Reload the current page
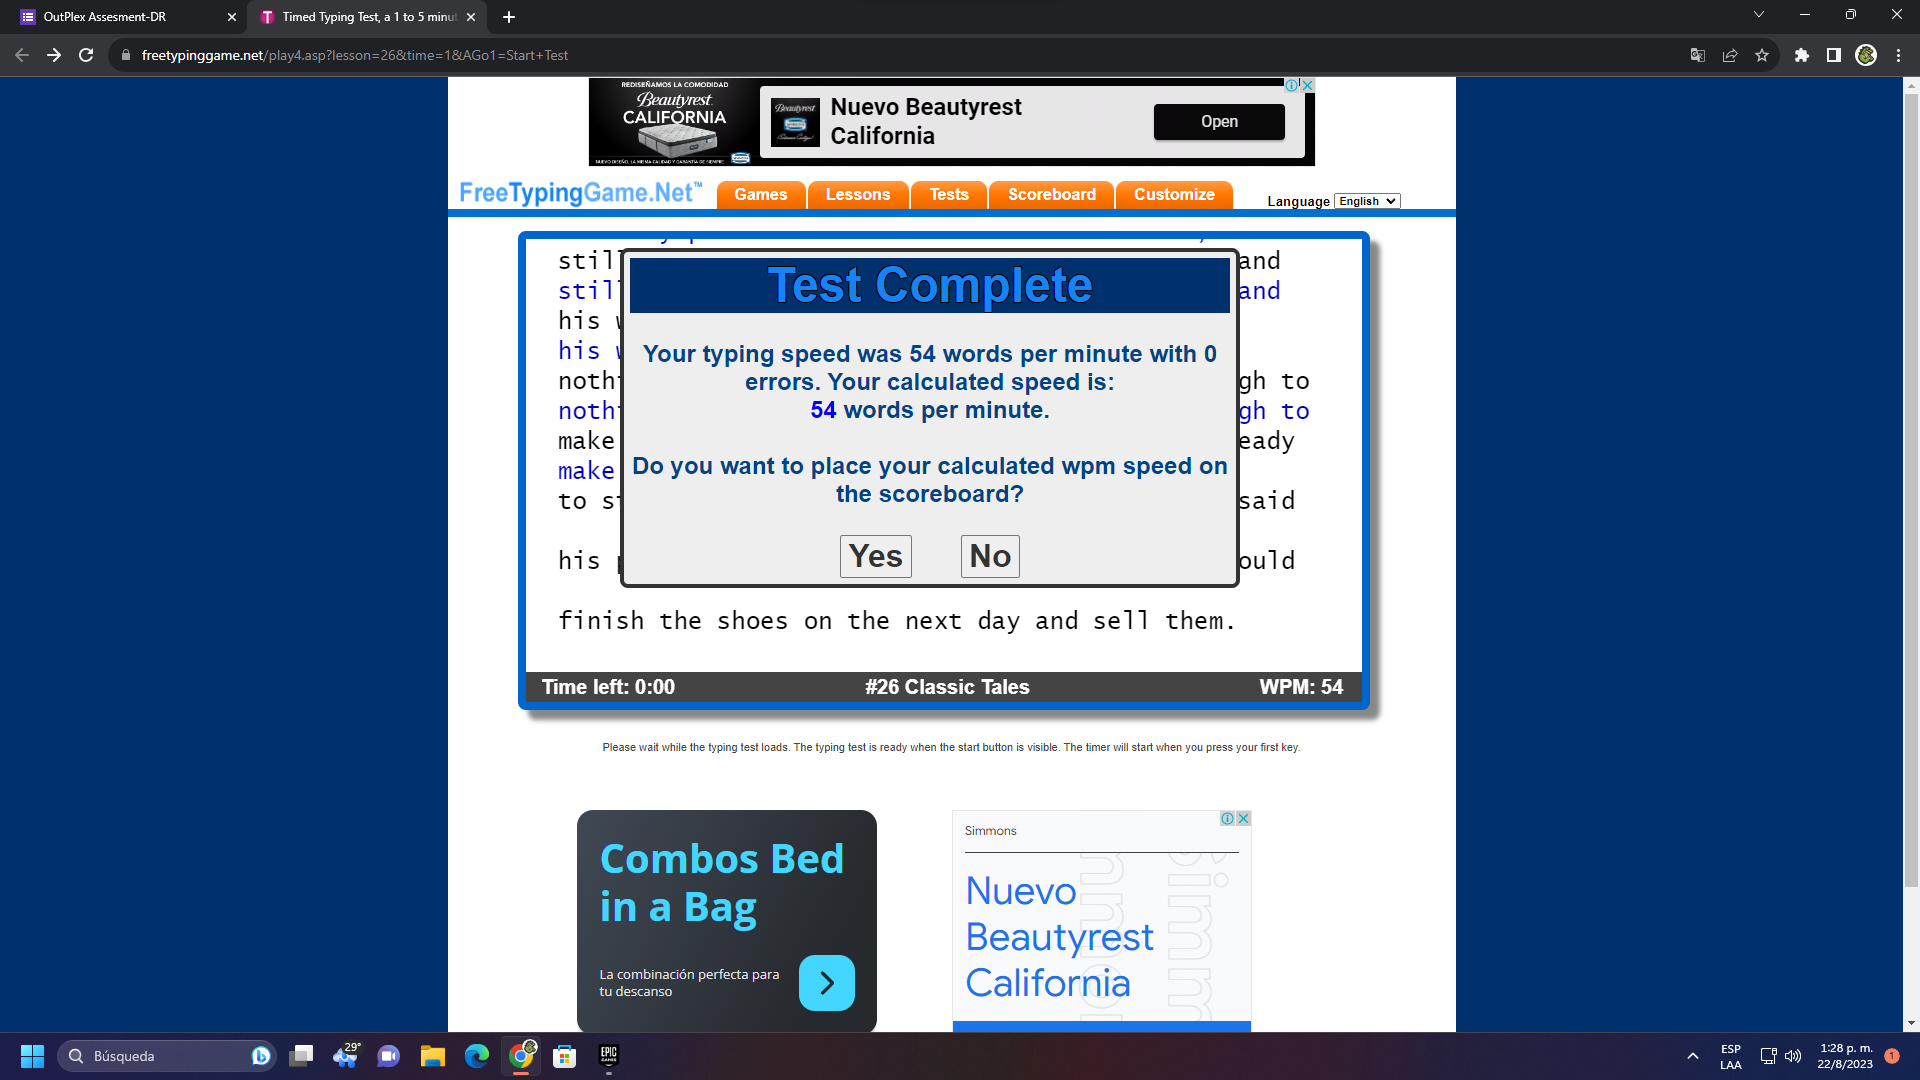The height and width of the screenshot is (1080, 1920). (86, 55)
